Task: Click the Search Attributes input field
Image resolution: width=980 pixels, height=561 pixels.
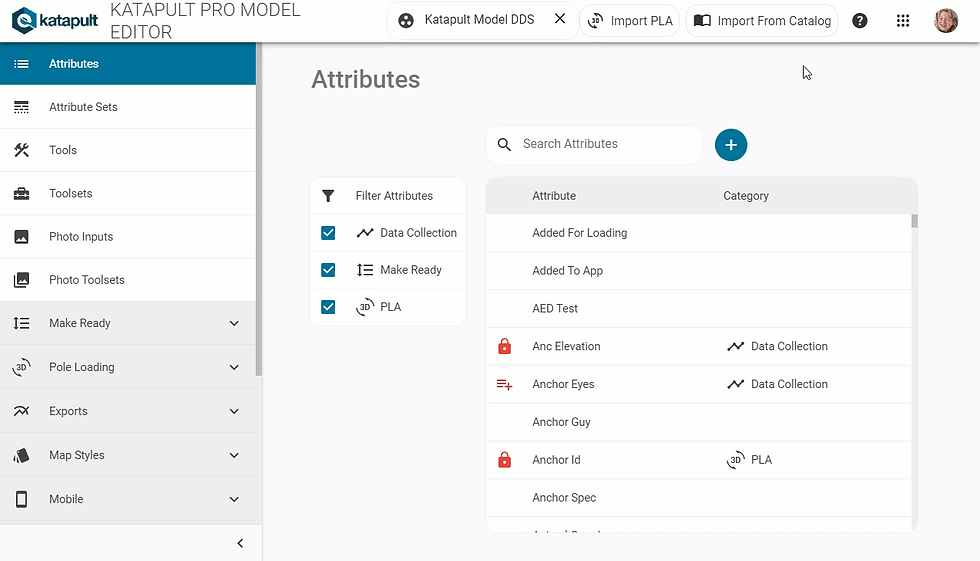Action: pyautogui.click(x=594, y=144)
